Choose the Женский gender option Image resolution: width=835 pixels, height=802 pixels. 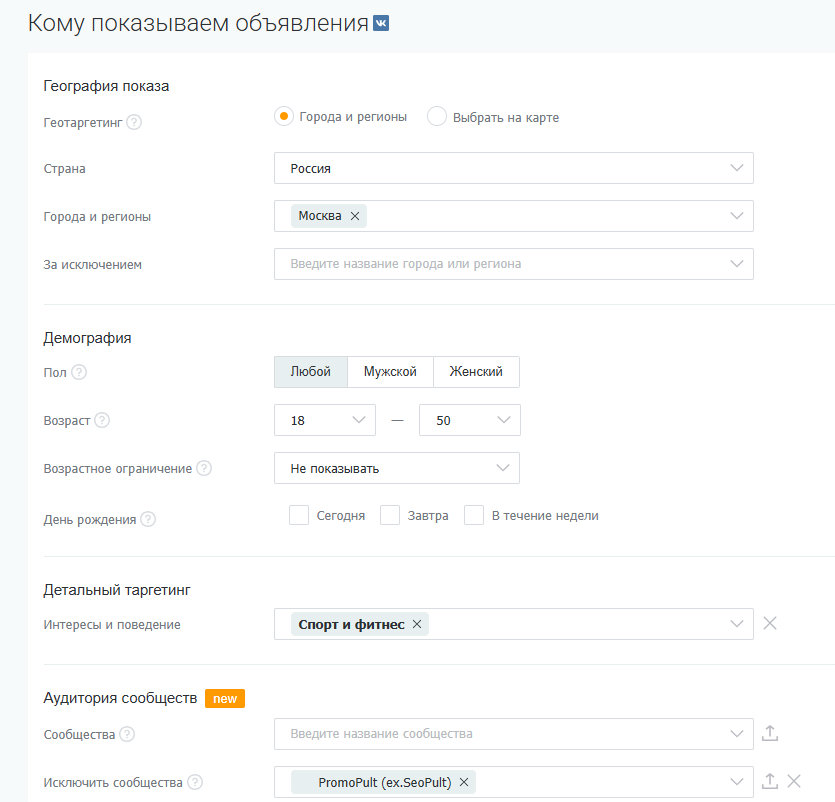click(x=476, y=372)
